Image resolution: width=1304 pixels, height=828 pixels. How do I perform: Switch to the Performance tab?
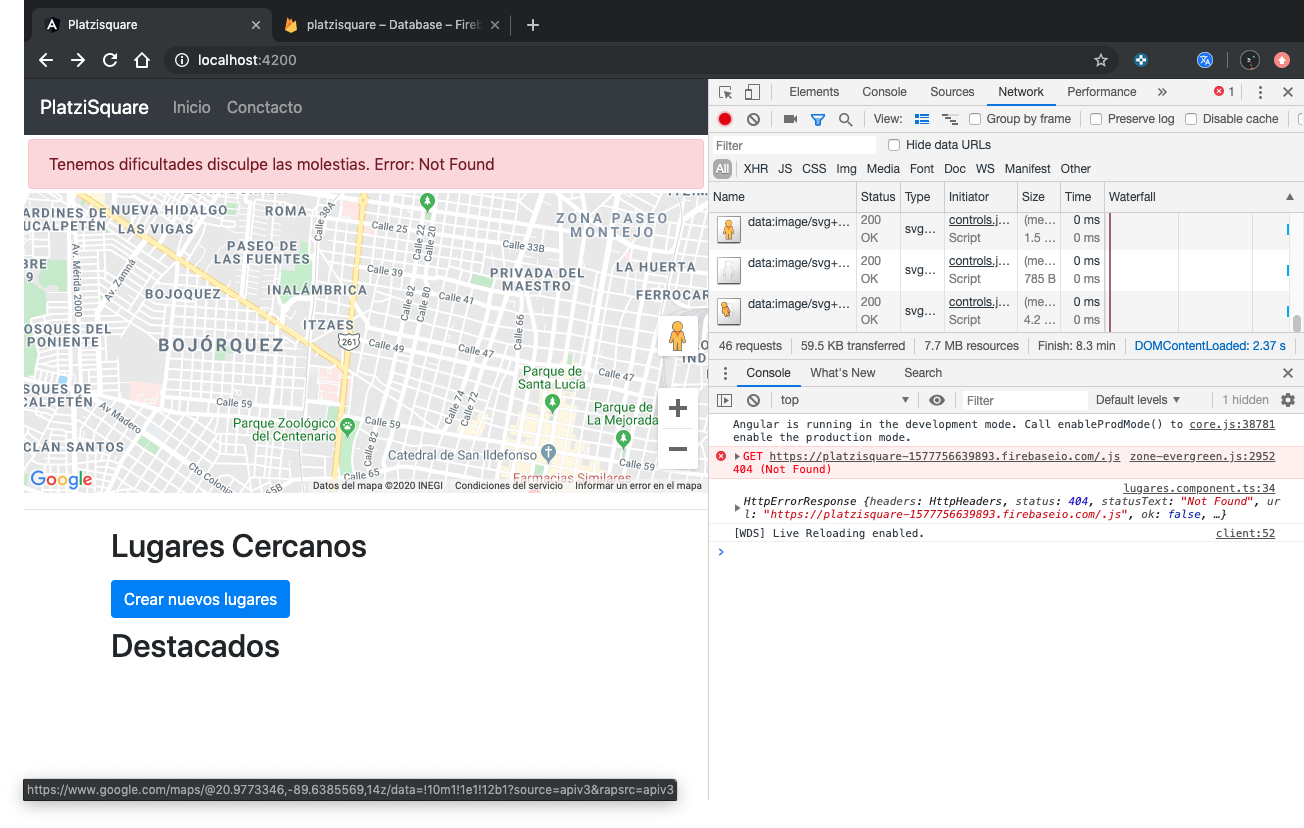[x=1101, y=92]
